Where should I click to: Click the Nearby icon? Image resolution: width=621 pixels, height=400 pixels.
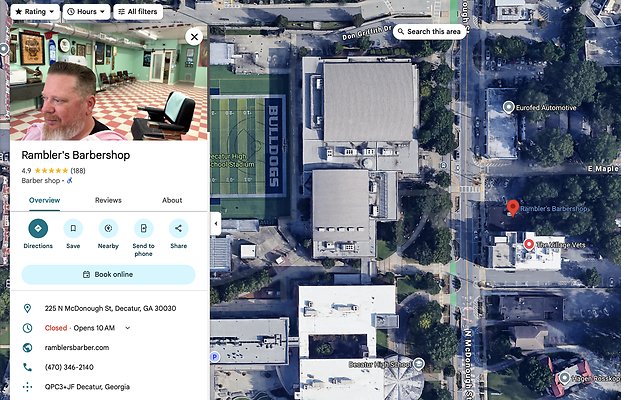[108, 228]
